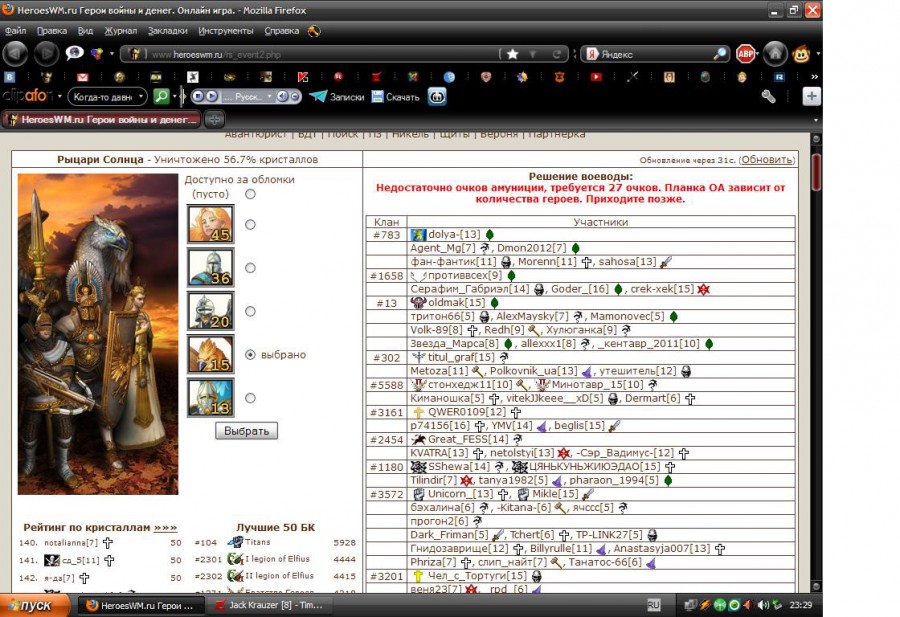Select radio next to unit 45
Image resolution: width=900 pixels, height=617 pixels.
coord(250,224)
